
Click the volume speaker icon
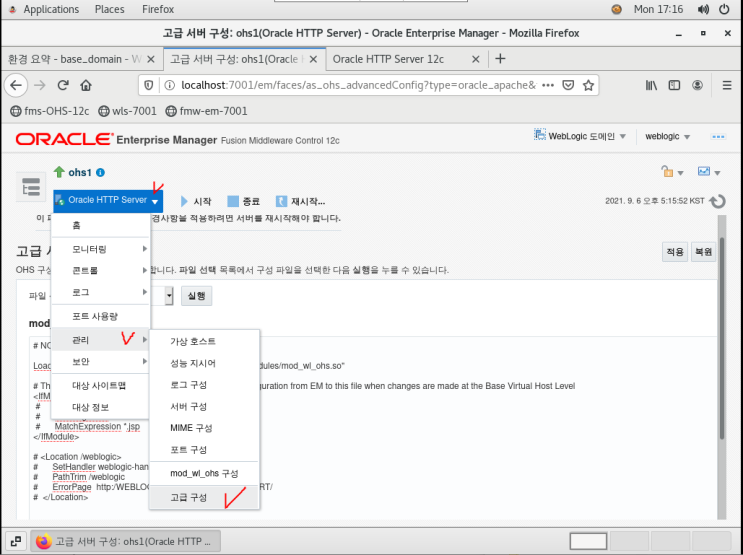click(x=703, y=9)
